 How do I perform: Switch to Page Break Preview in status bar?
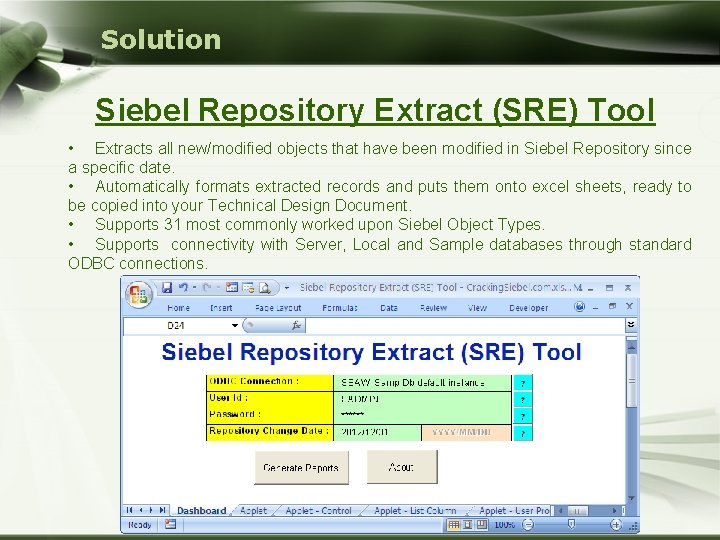tap(481, 524)
